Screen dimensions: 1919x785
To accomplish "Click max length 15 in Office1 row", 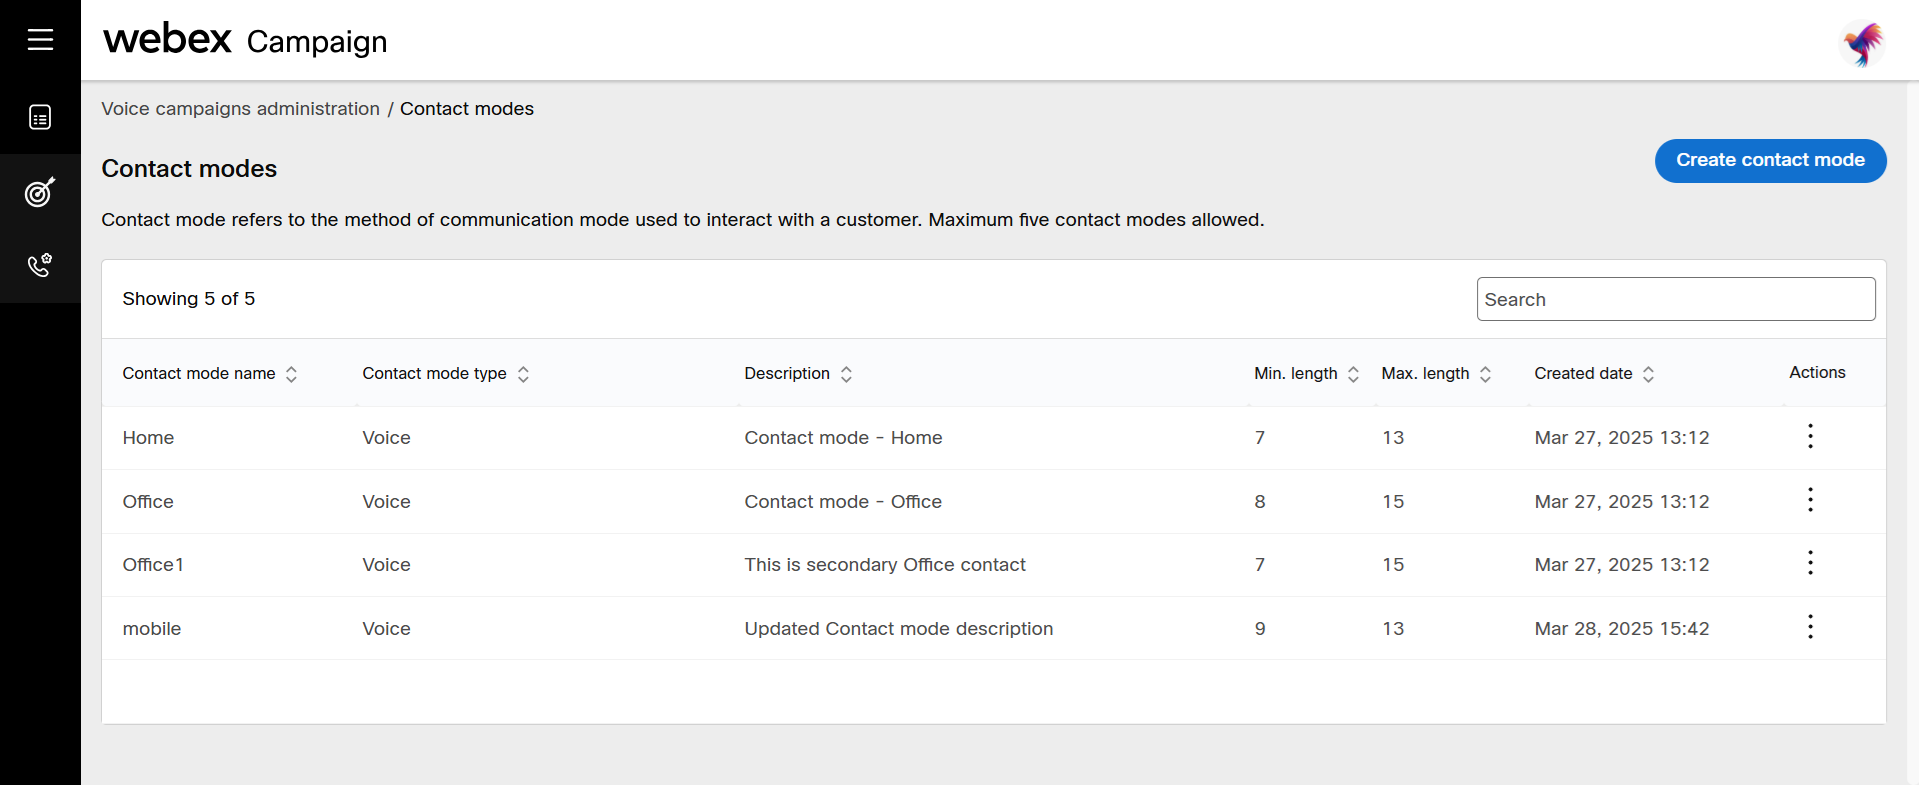I will coord(1393,565).
